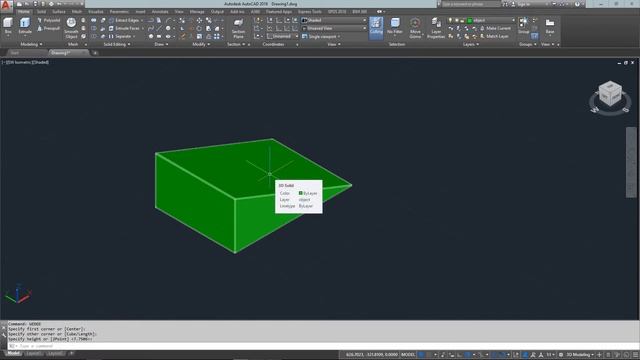Image resolution: width=640 pixels, height=360 pixels.
Task: Expand the Draw panel
Action: click(161, 44)
